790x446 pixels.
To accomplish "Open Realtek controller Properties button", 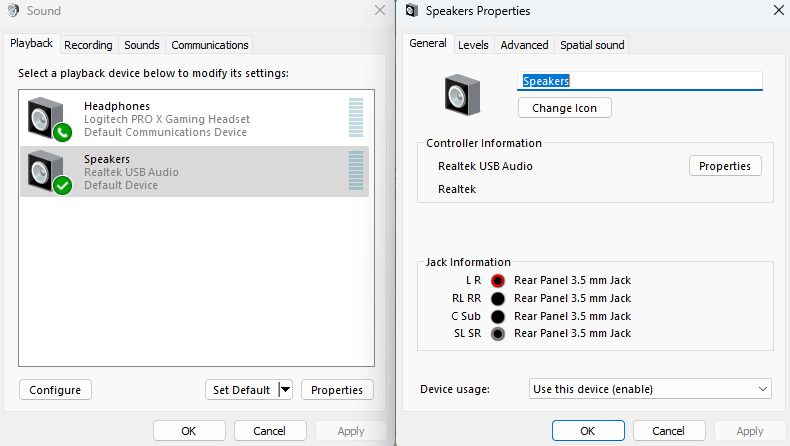I will [725, 166].
